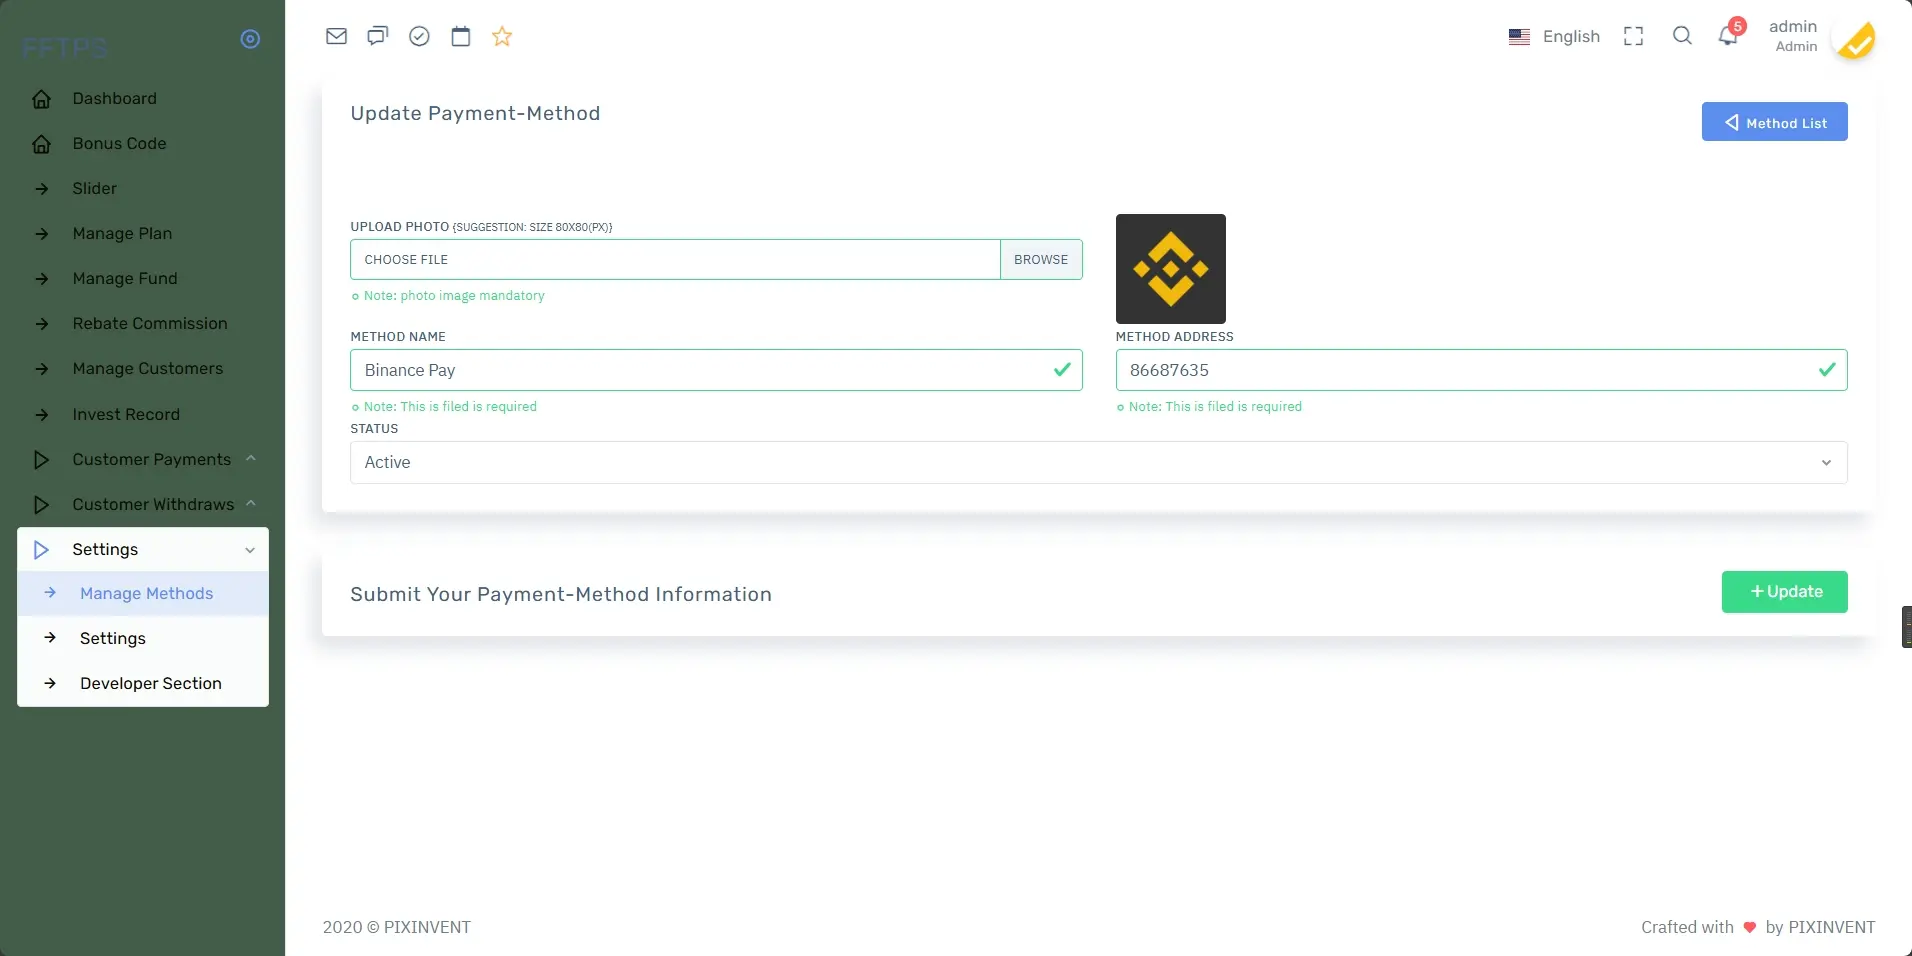Go to Dashboard in the sidebar
Viewport: 1912px width, 956px height.
click(114, 98)
